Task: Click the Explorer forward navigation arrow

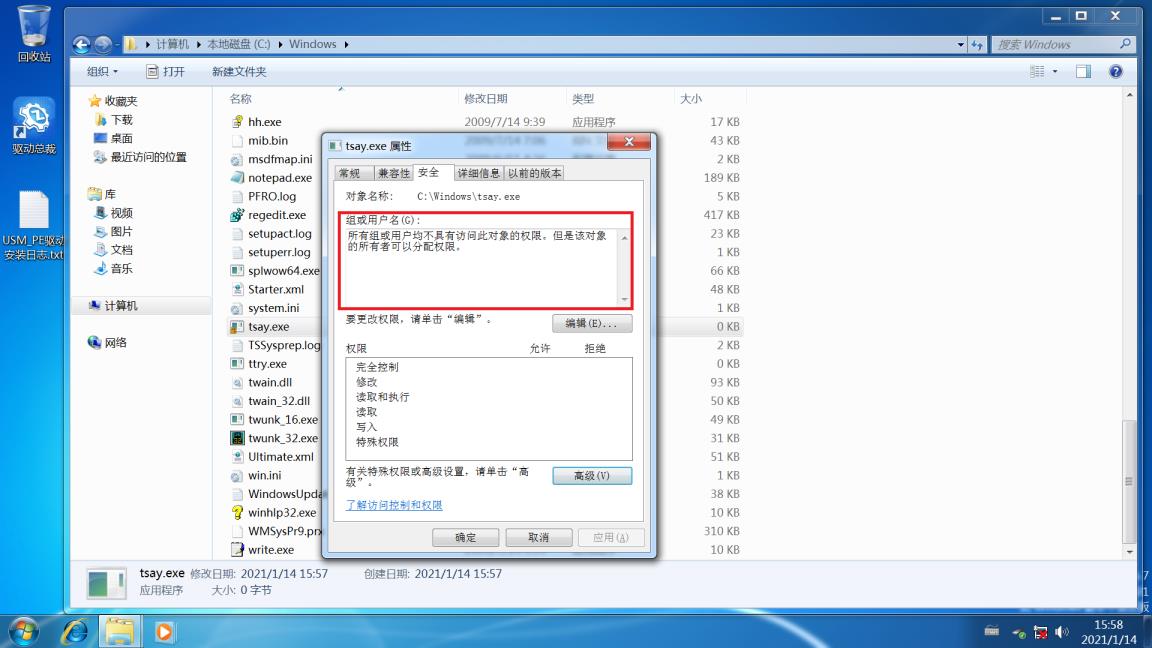Action: 103,45
